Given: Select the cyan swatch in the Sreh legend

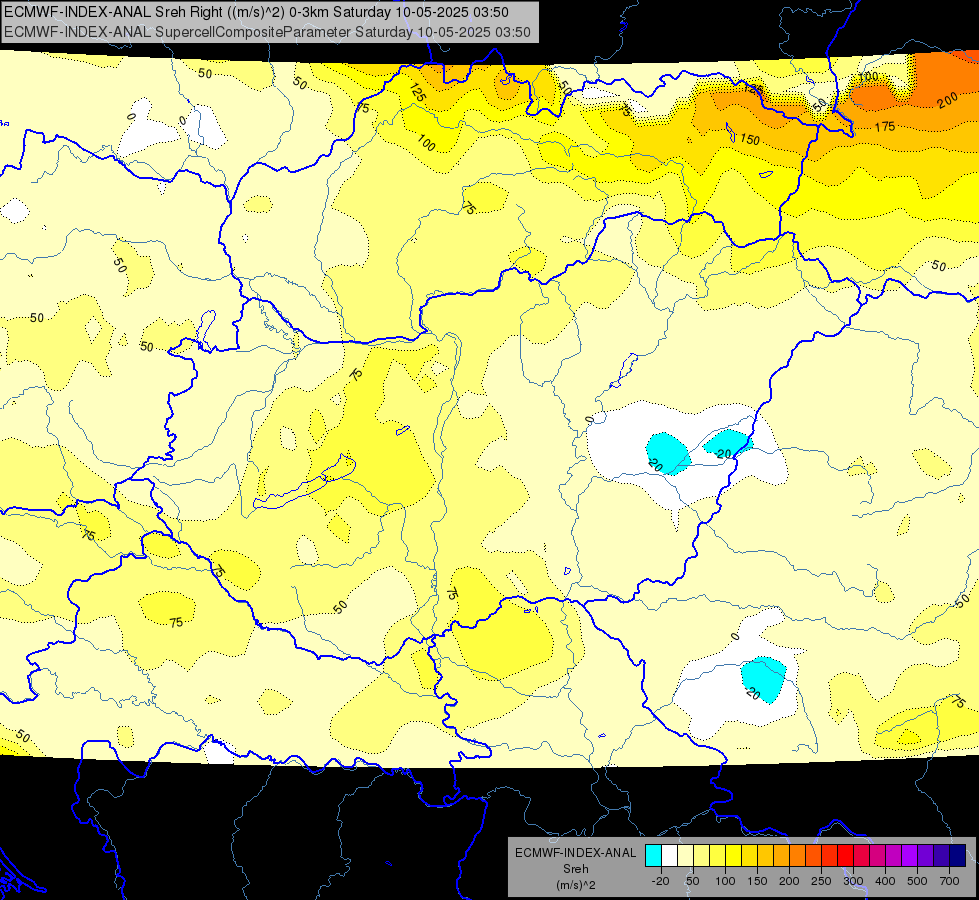Looking at the screenshot, I should tap(654, 855).
